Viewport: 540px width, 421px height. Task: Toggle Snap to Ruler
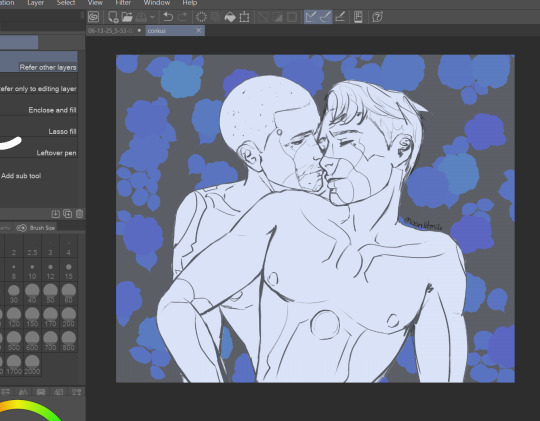[x=311, y=17]
